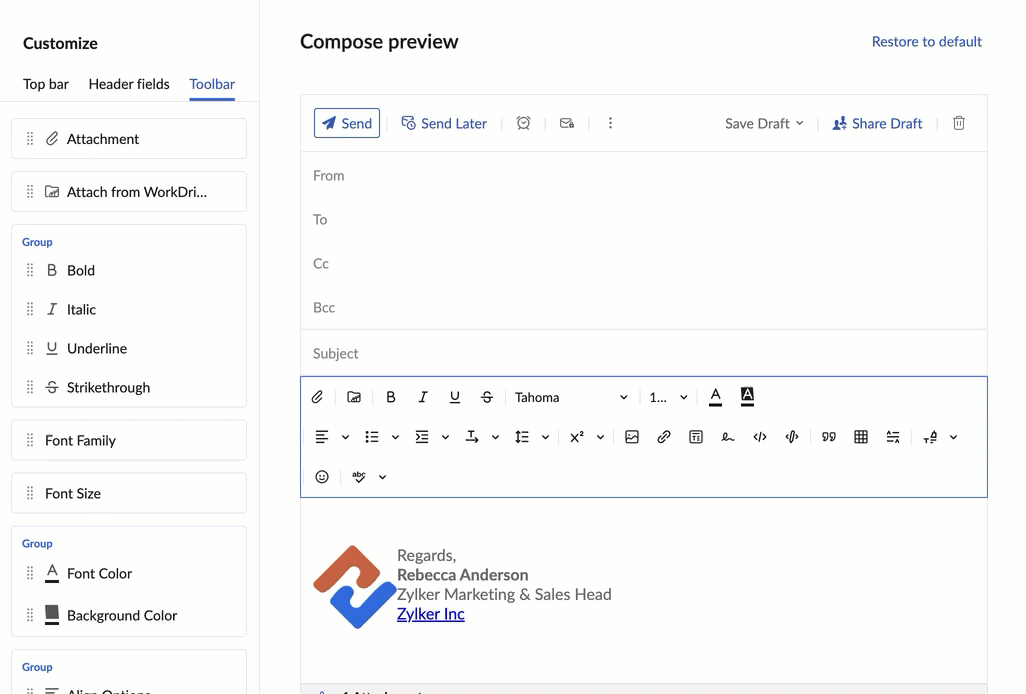1026x694 pixels.
Task: Insert a table with the grid icon
Action: 861,437
